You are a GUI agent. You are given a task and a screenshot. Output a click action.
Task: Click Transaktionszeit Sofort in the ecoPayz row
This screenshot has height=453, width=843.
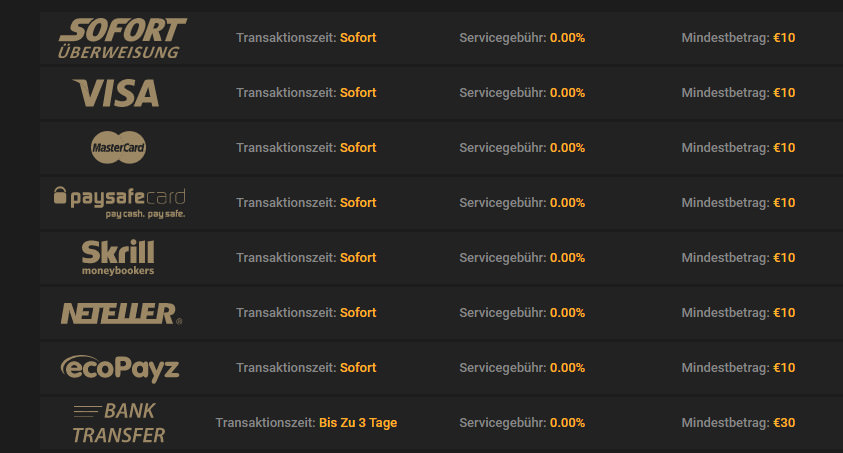click(x=306, y=368)
